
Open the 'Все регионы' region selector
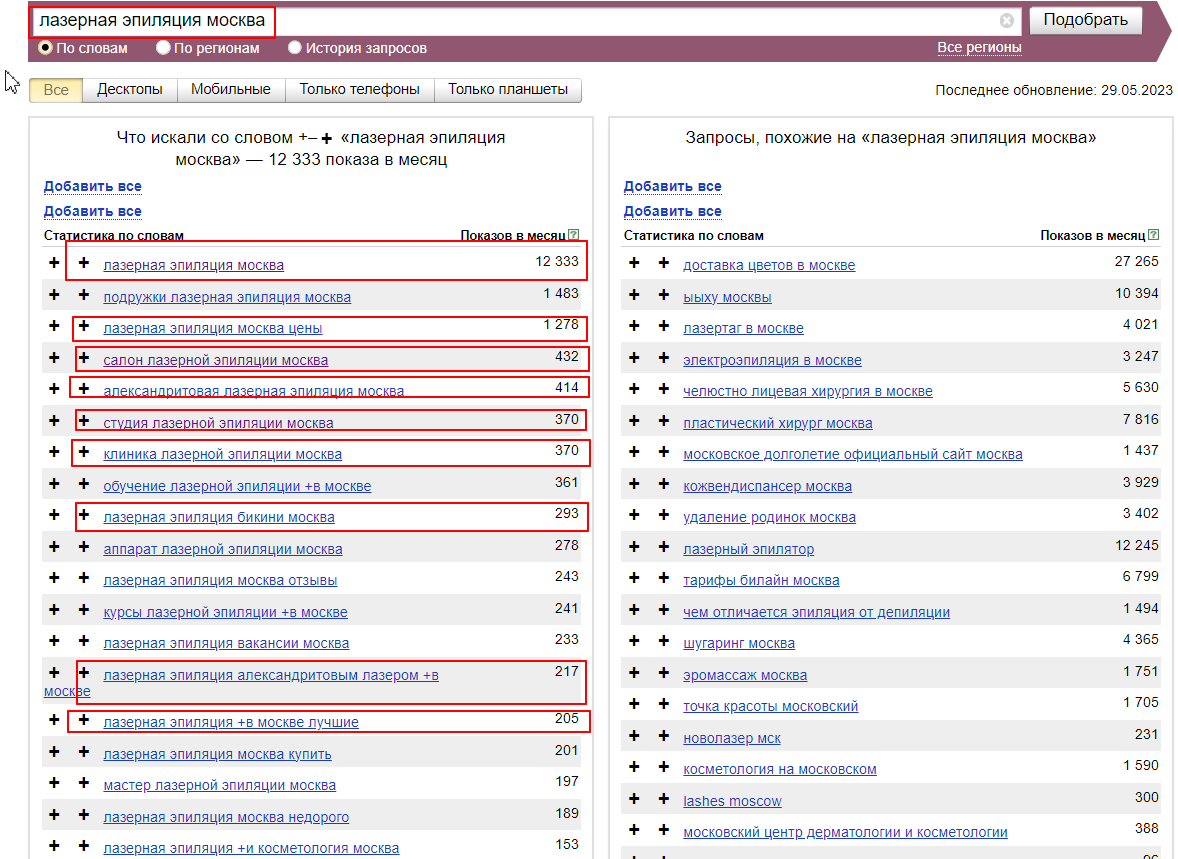coord(979,47)
